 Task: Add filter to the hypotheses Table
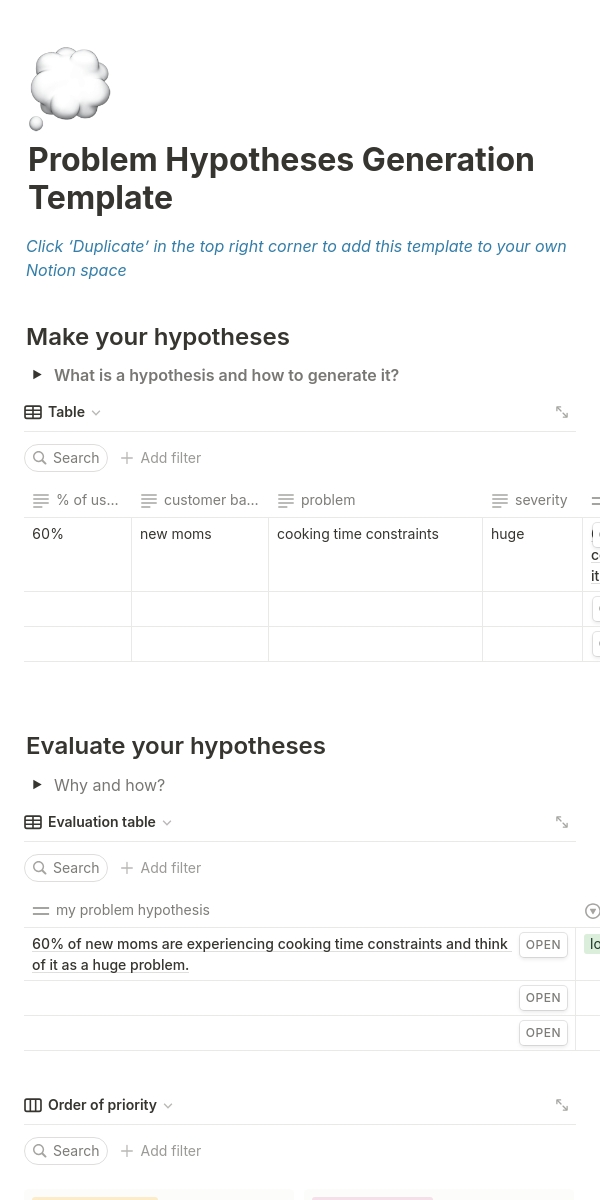[x=161, y=458]
